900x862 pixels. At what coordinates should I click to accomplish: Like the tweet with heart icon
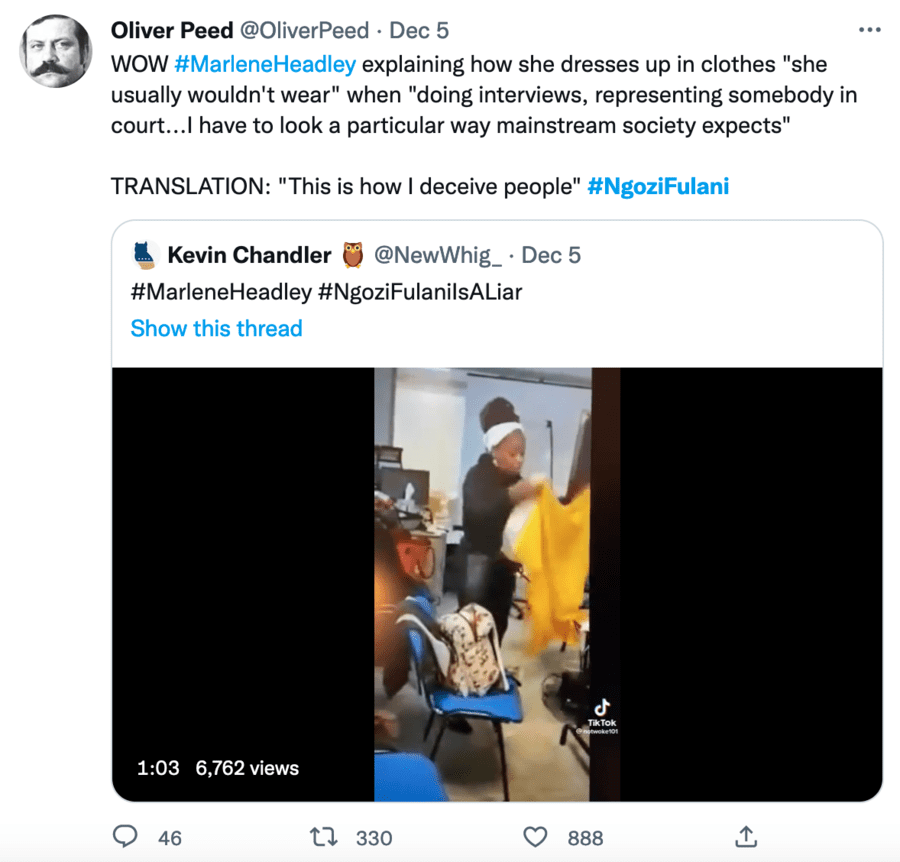[x=537, y=836]
